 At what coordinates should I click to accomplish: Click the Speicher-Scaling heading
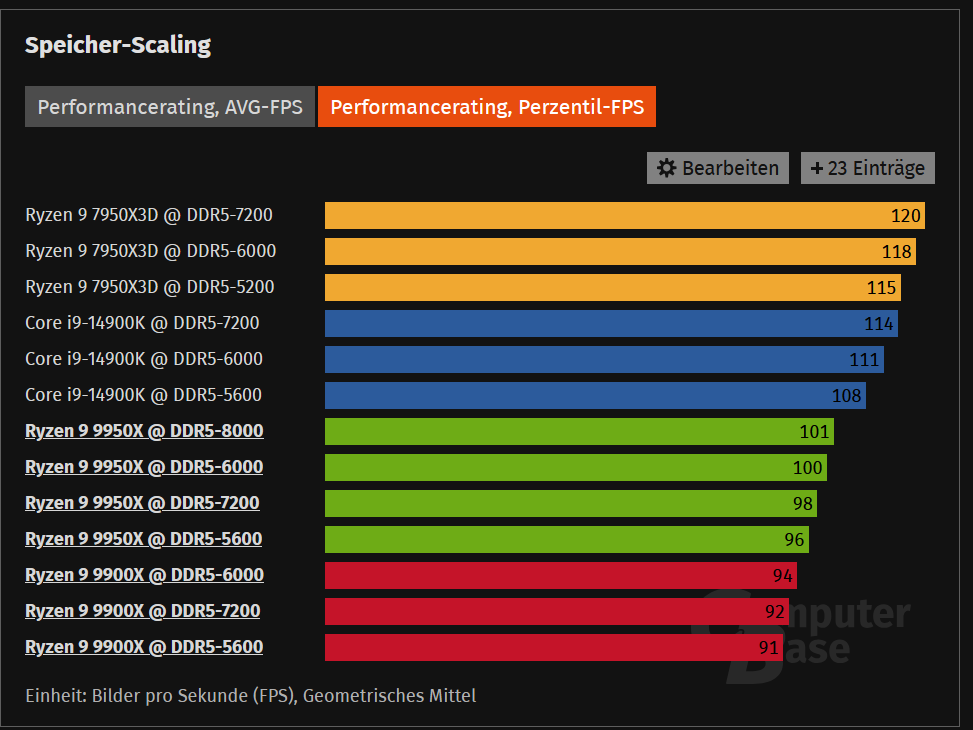click(x=118, y=45)
